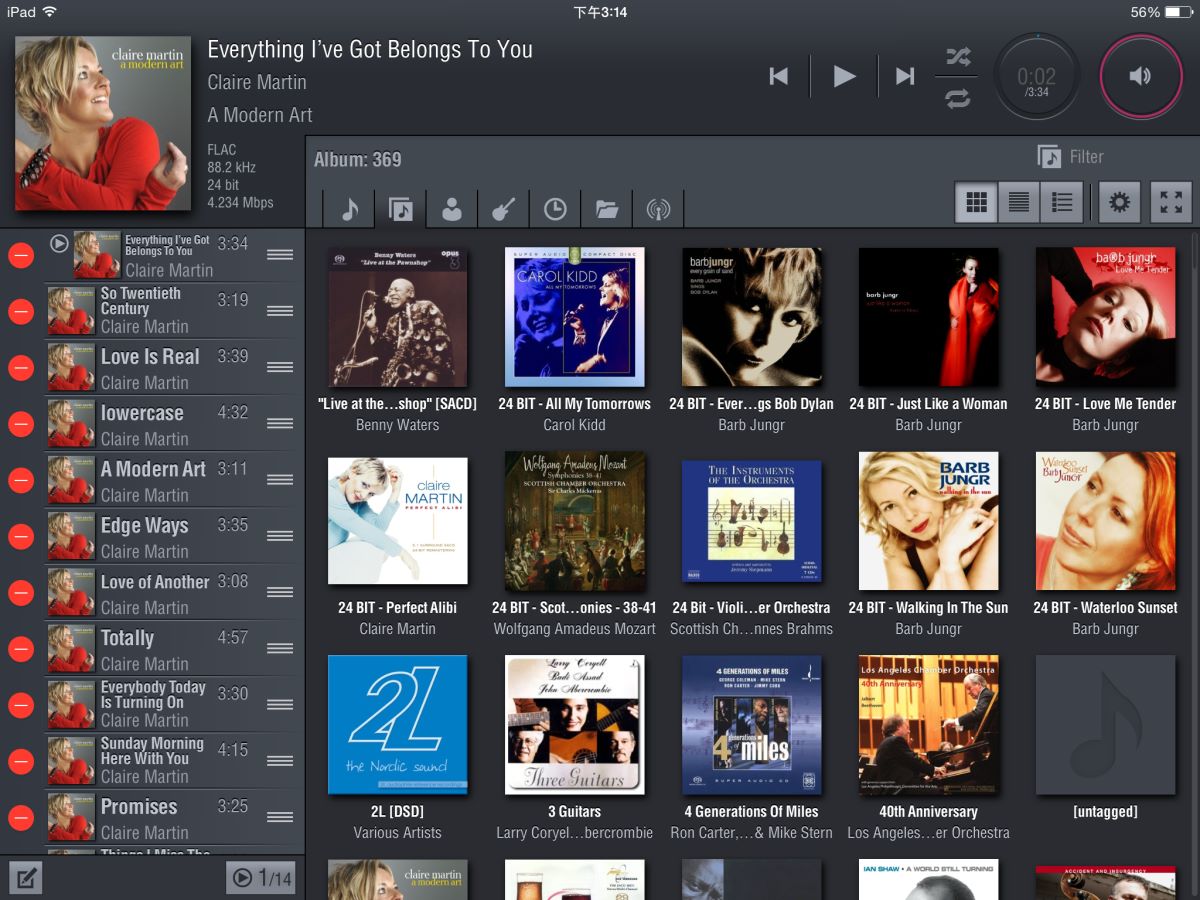Image resolution: width=1200 pixels, height=900 pixels.
Task: Remove 'Everybody Today Is Turning On' from playlist
Action: click(20, 706)
